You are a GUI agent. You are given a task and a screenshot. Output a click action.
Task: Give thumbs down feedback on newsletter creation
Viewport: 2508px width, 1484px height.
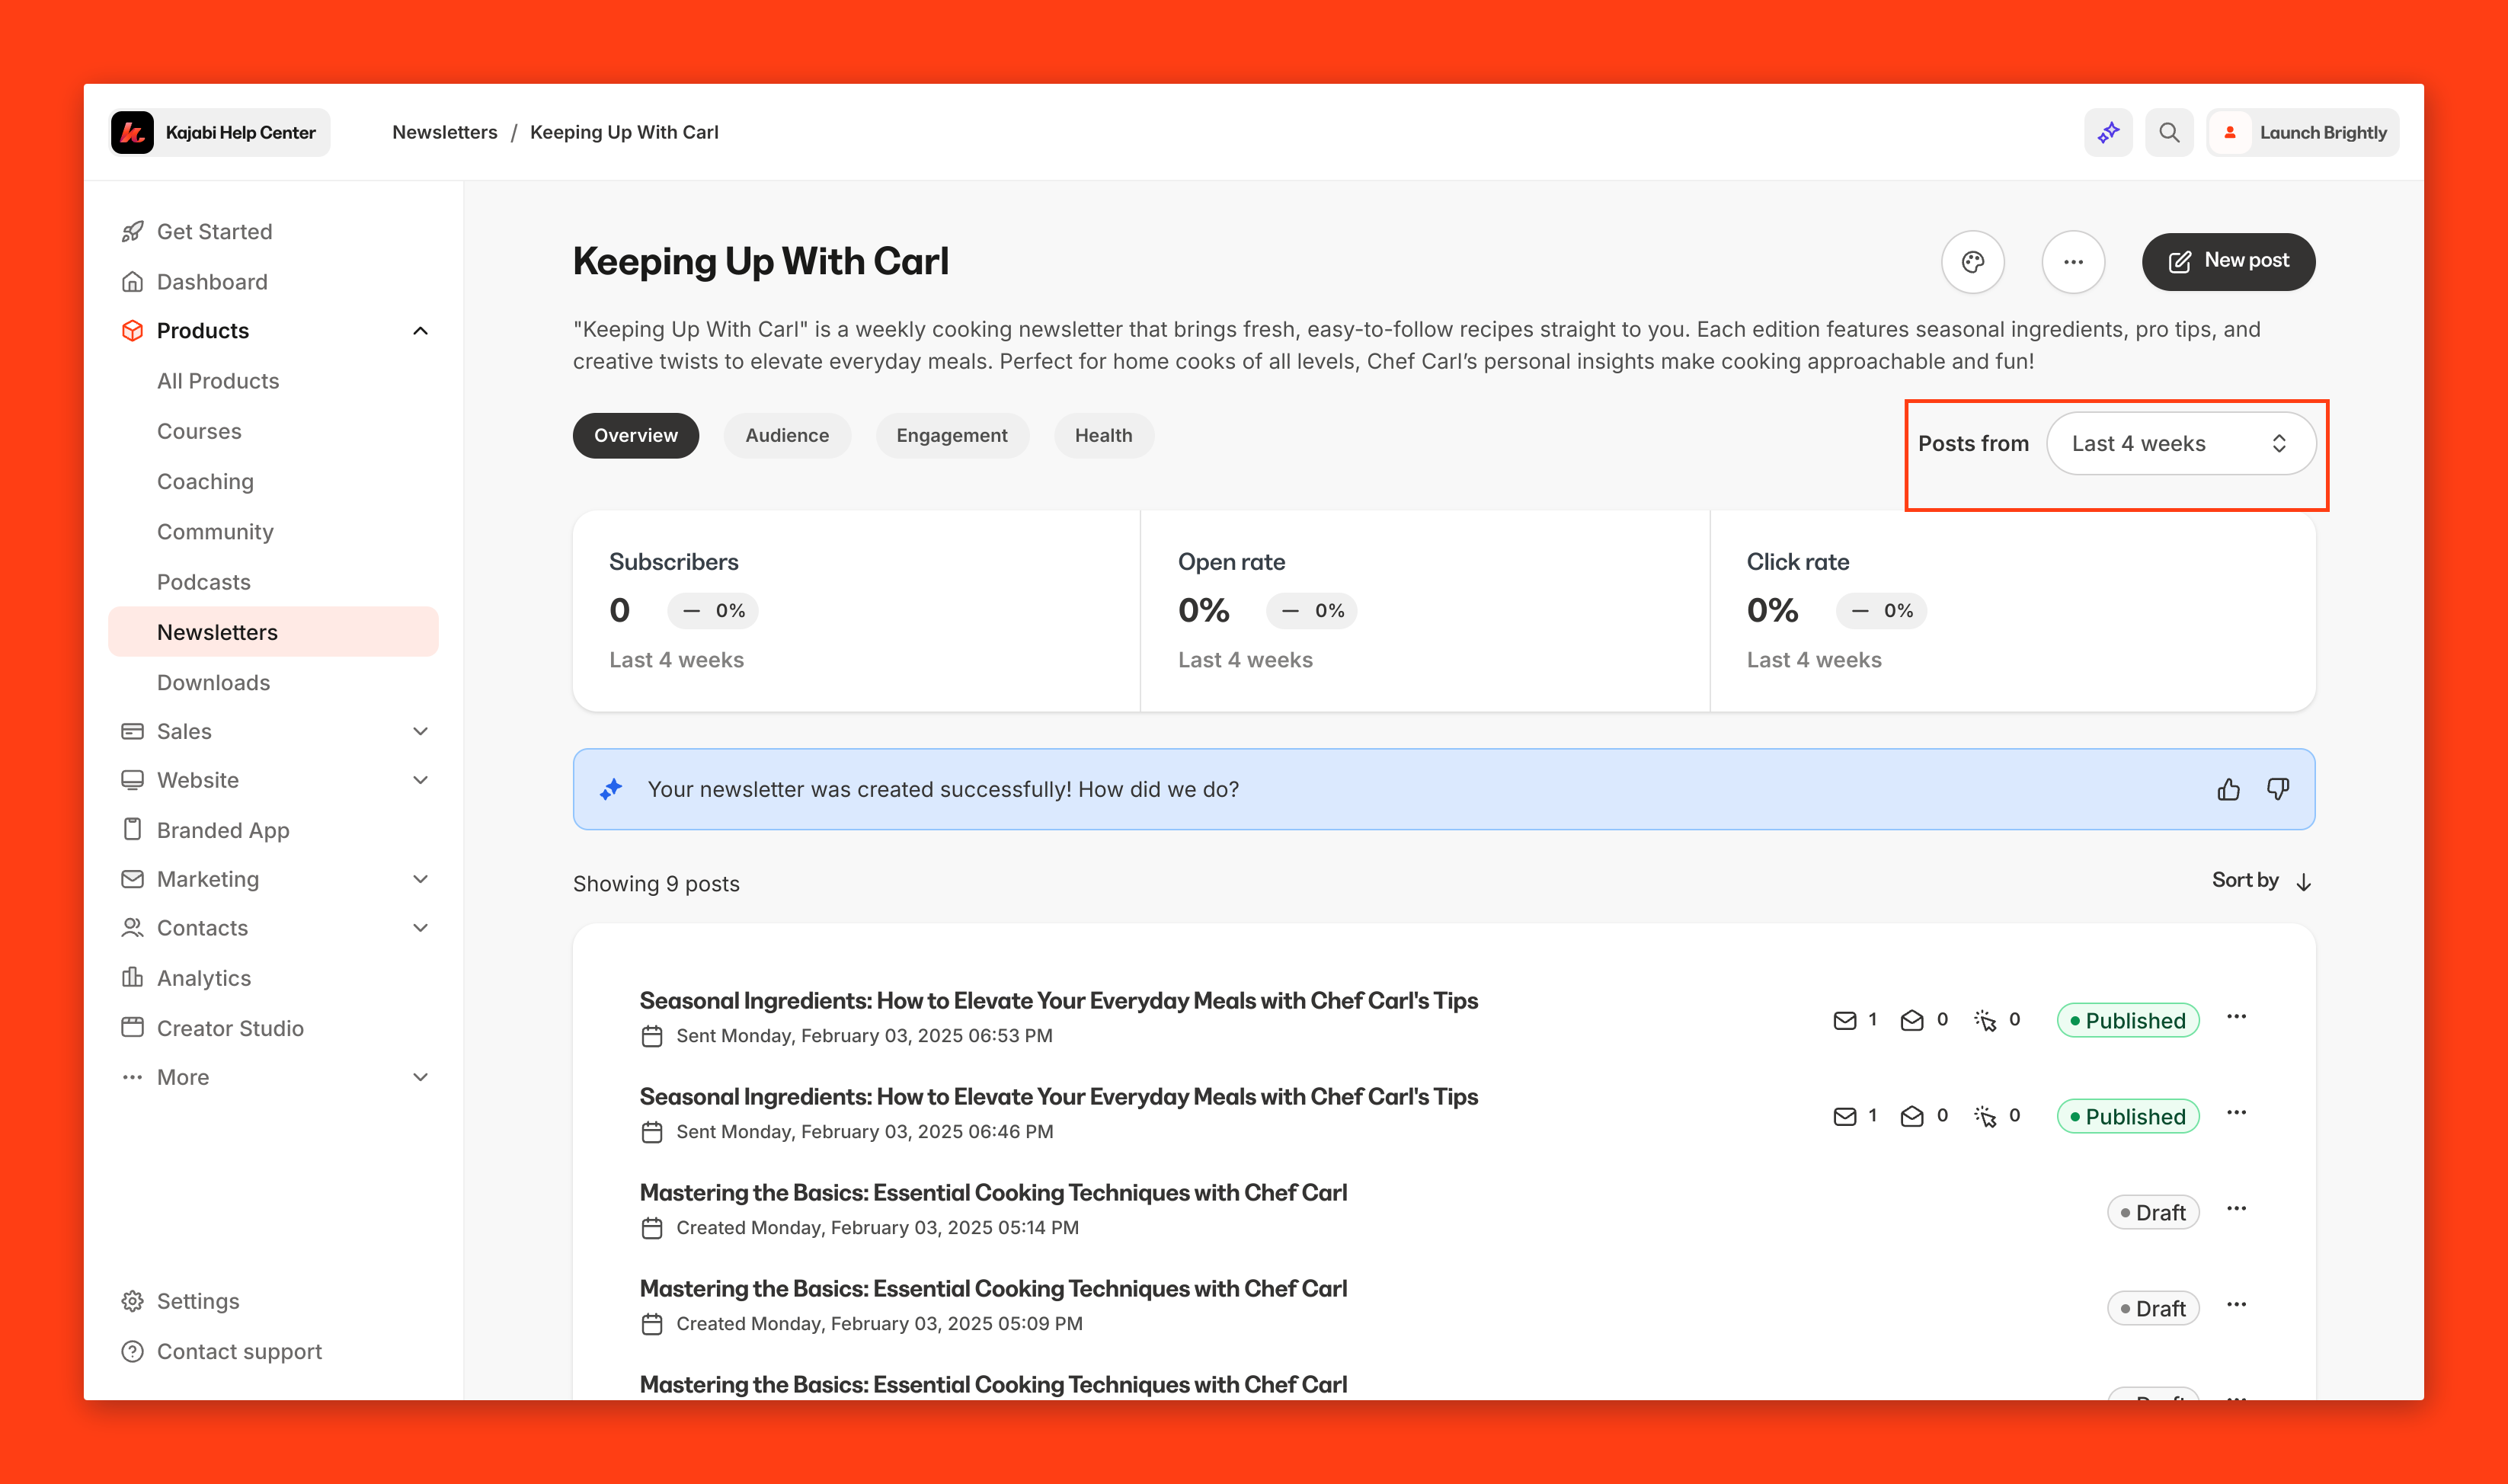2278,790
